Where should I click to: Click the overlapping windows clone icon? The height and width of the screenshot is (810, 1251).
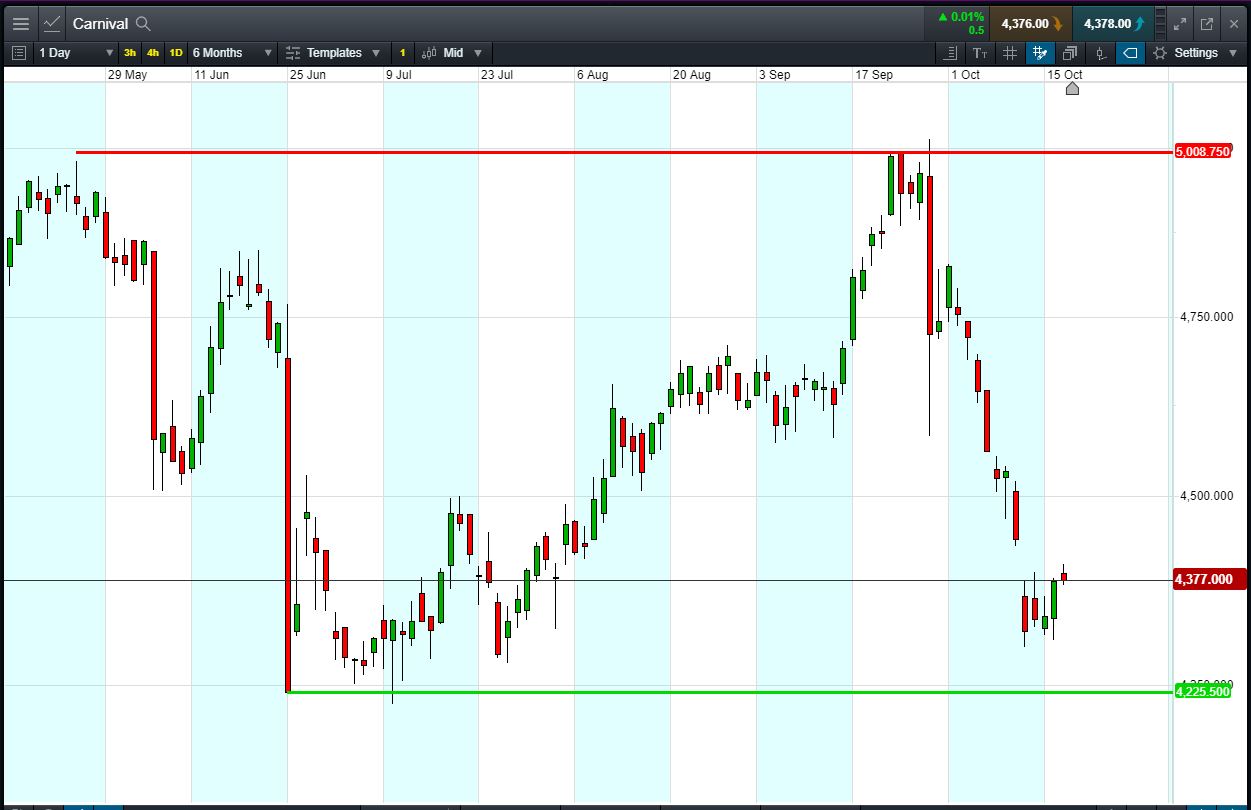(x=1070, y=53)
